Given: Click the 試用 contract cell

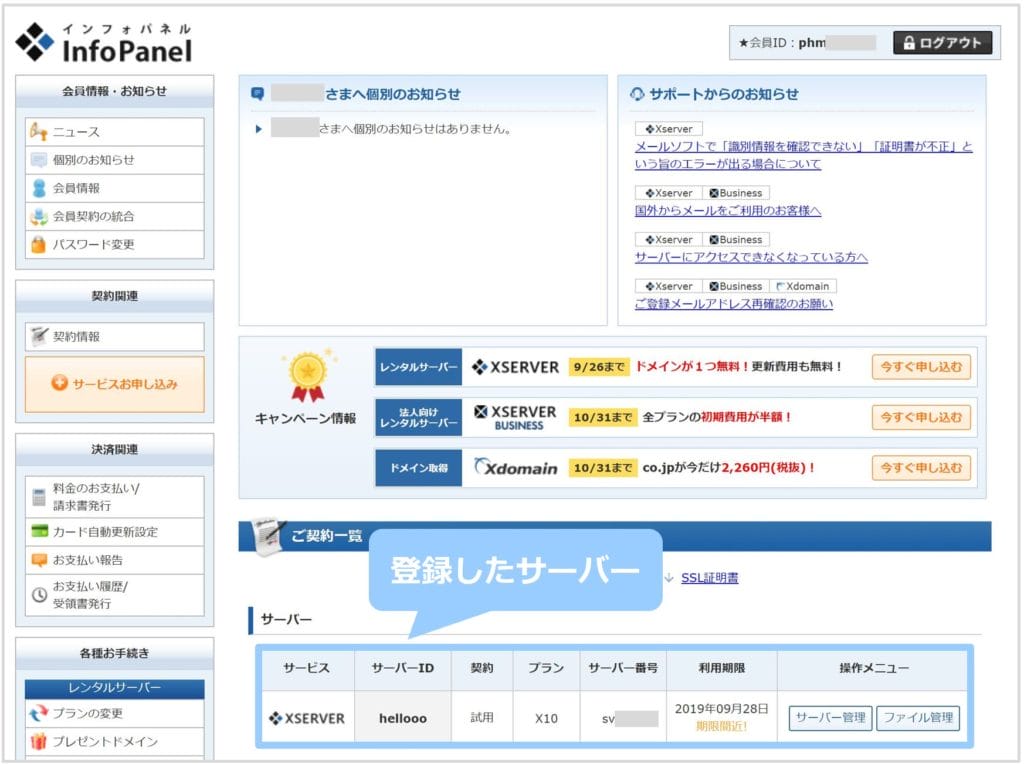Looking at the screenshot, I should click(x=482, y=718).
